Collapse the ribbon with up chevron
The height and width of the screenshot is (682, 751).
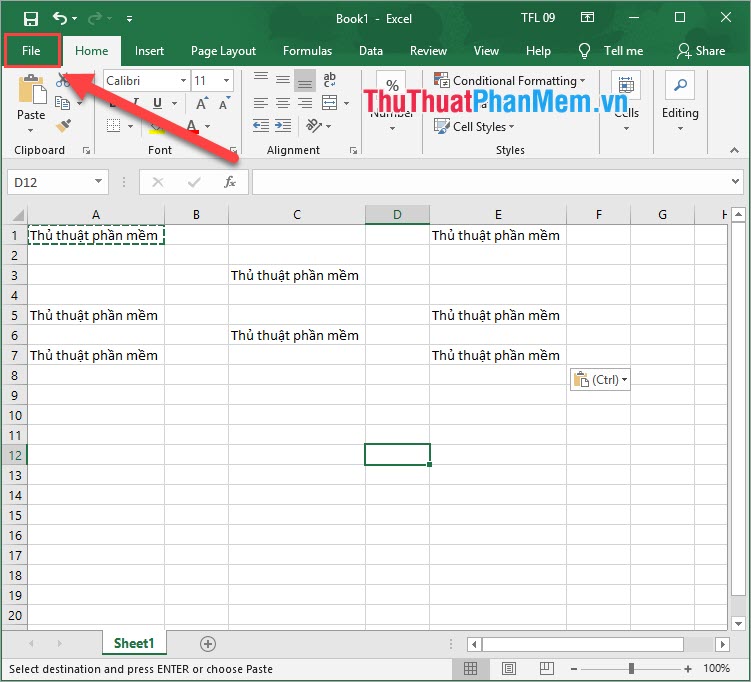click(734, 150)
